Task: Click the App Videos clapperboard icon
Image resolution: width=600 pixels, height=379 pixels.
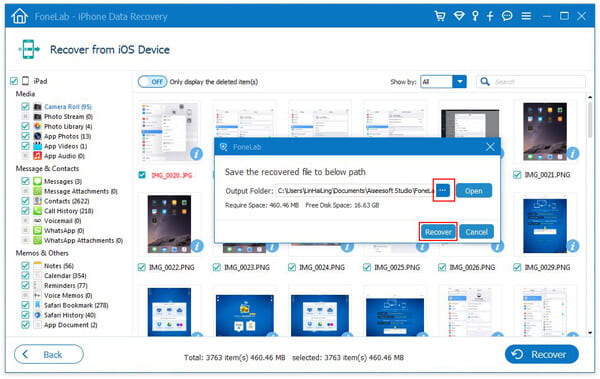Action: tap(38, 146)
